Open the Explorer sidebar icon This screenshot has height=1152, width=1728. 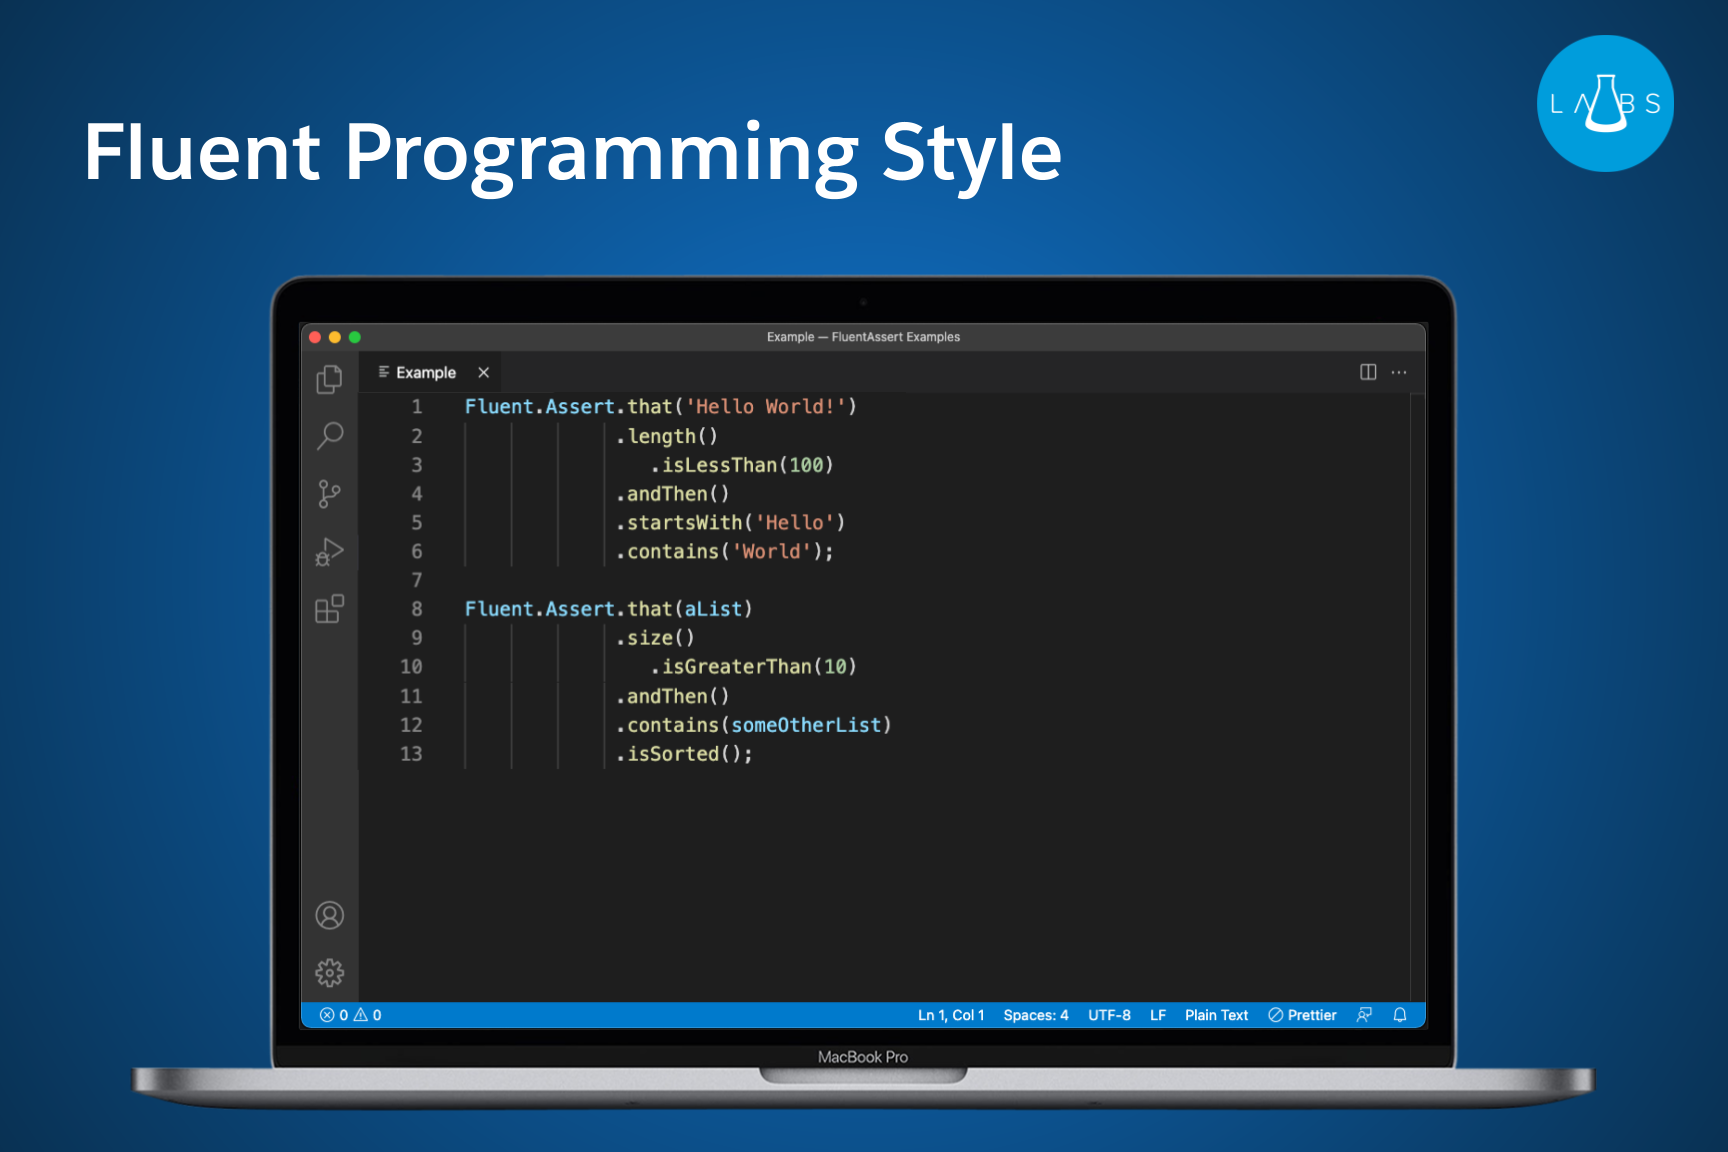[330, 380]
